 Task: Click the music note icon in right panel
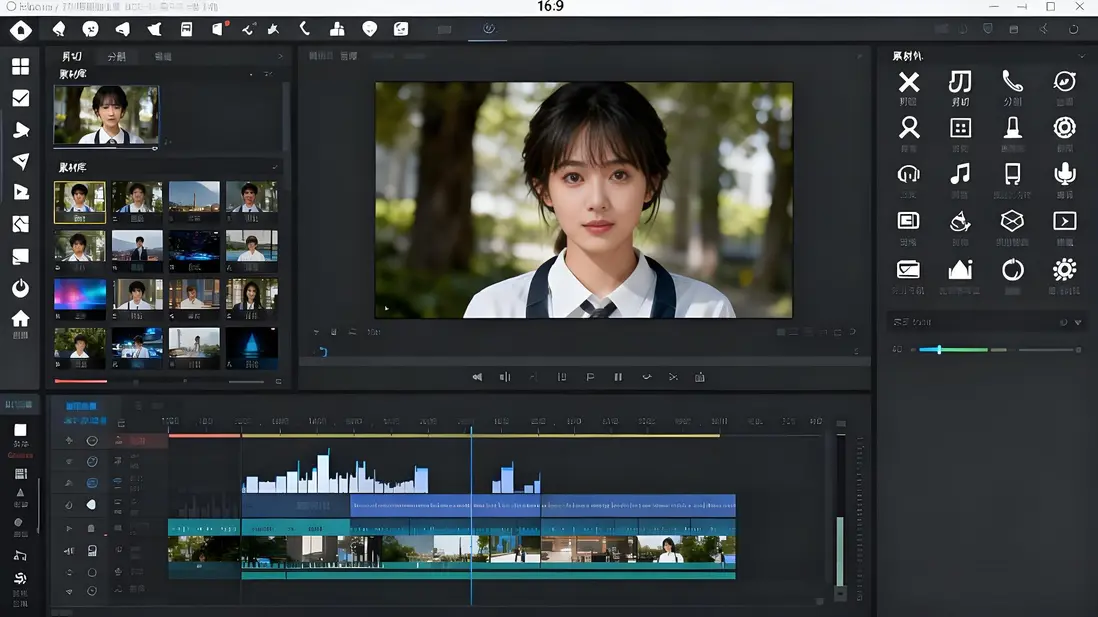coord(960,173)
